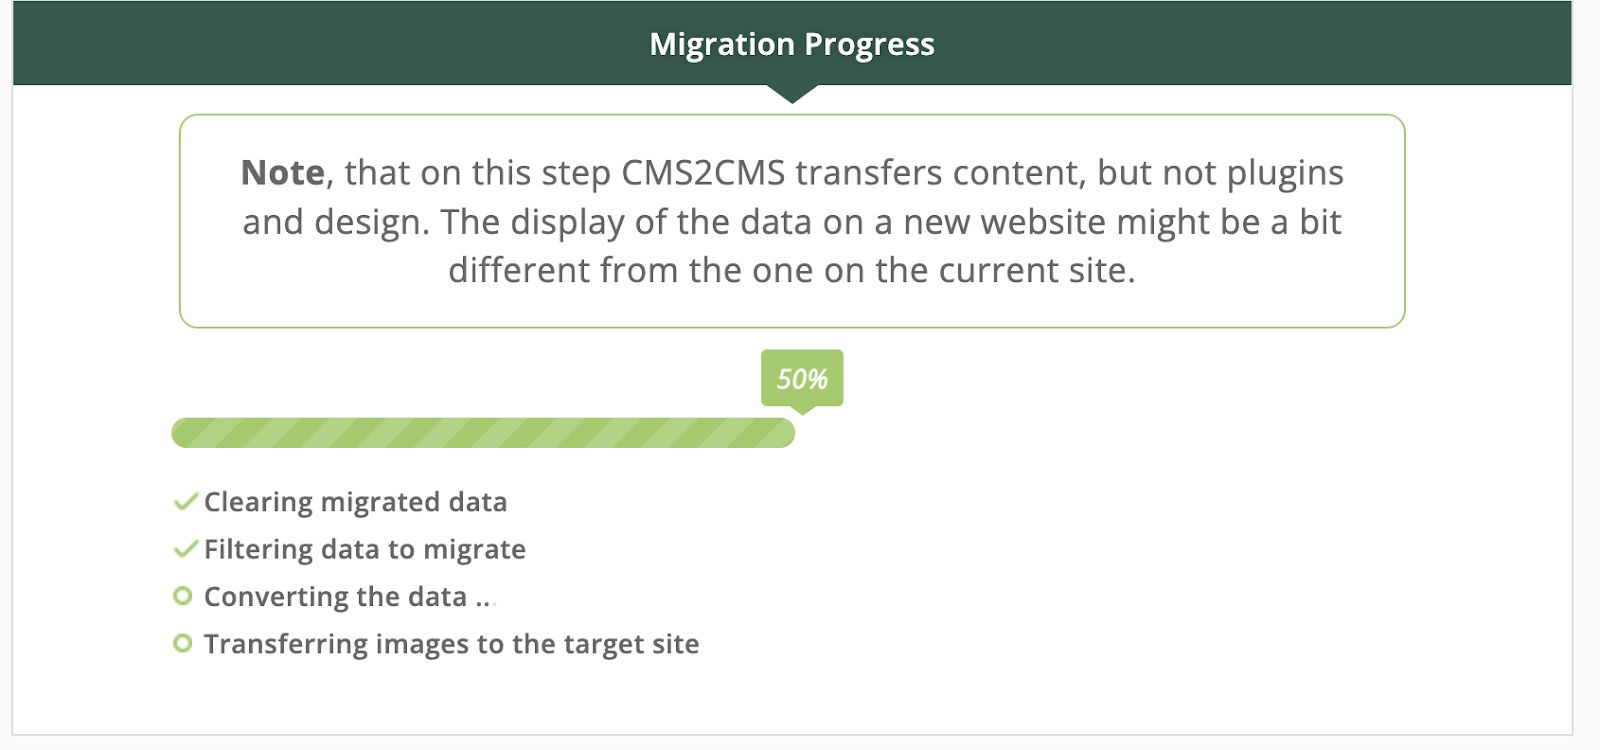Click the bold Note text in the message
The width and height of the screenshot is (1600, 750).
283,172
